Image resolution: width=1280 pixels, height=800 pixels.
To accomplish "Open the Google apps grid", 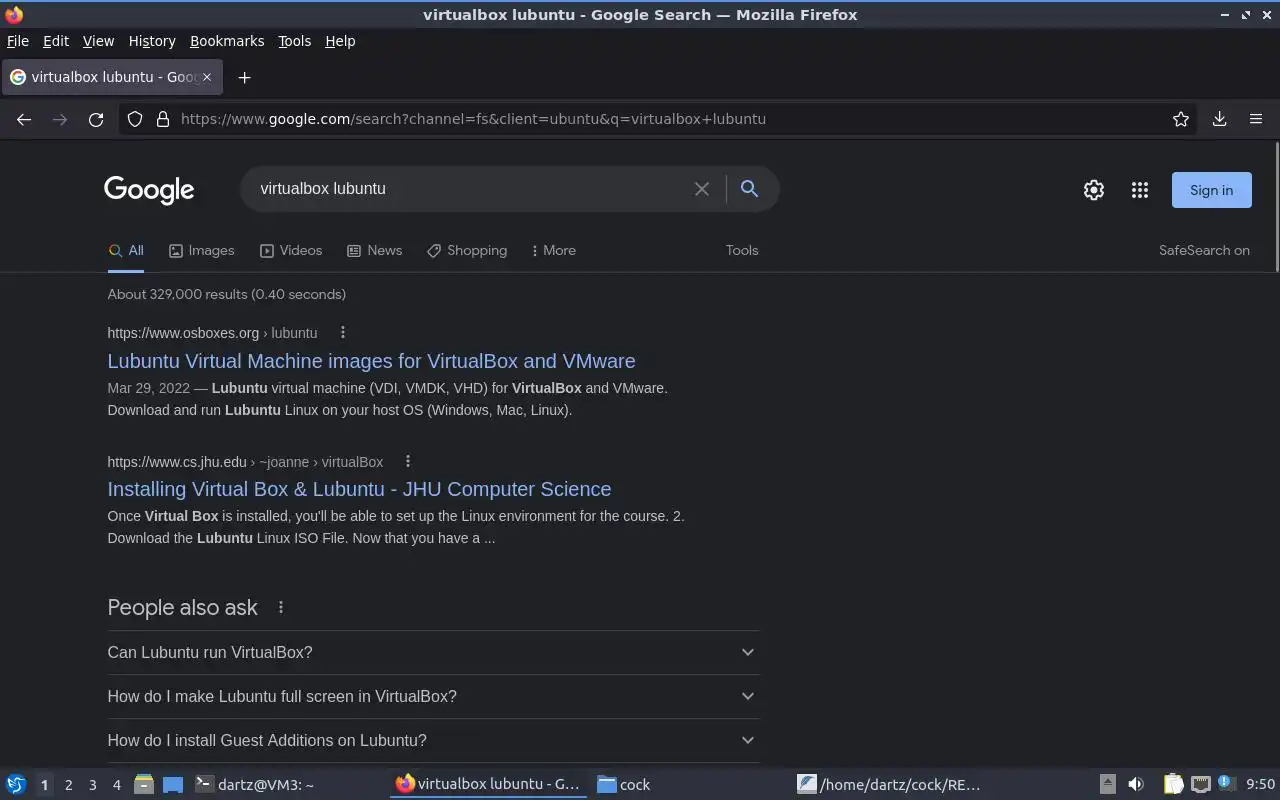I will 1140,190.
